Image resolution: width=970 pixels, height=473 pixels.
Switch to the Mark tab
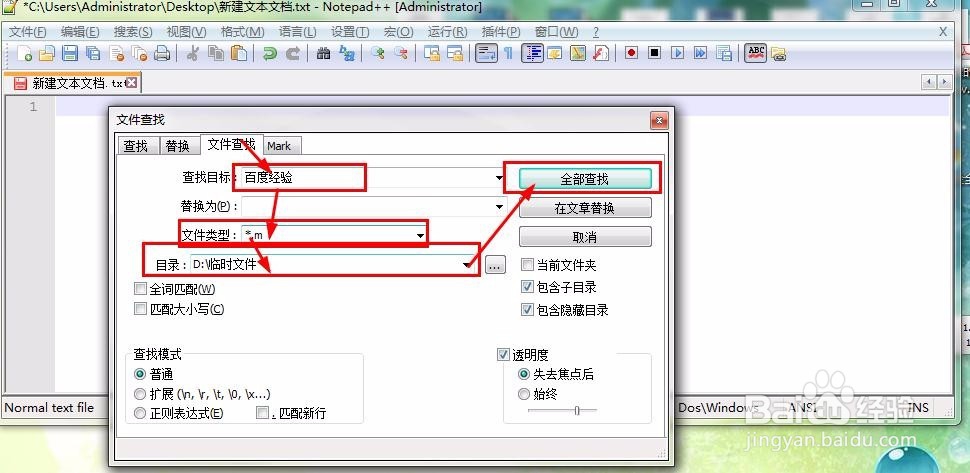coord(280,146)
